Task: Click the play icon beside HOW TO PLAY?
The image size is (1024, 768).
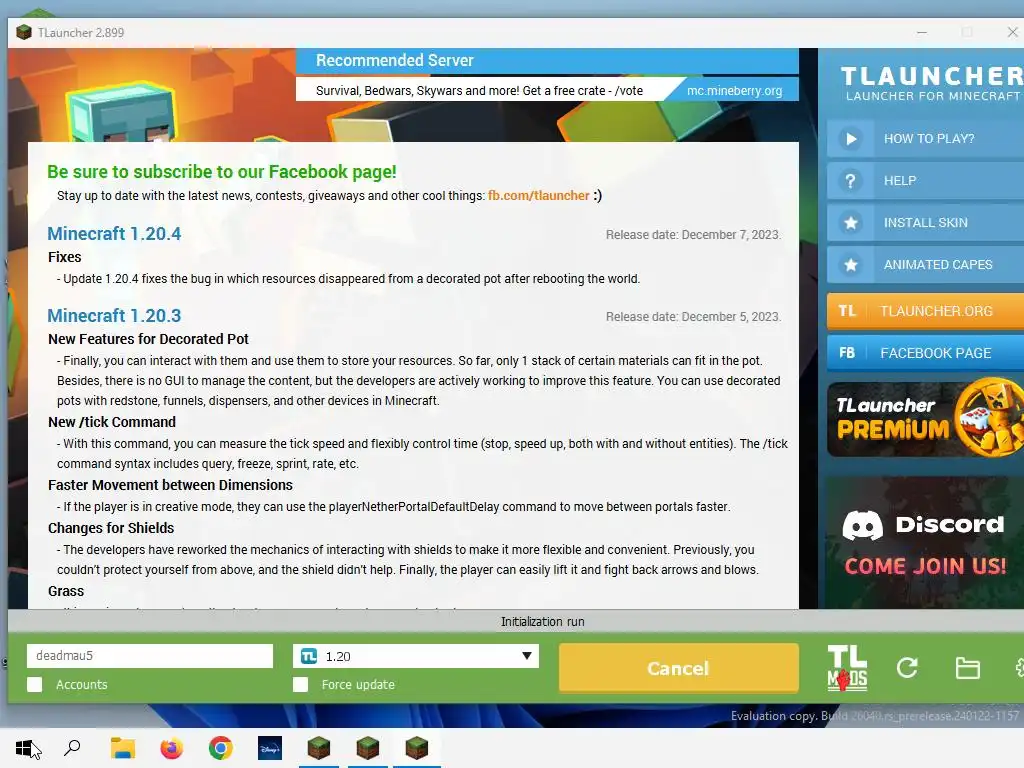Action: coord(850,138)
